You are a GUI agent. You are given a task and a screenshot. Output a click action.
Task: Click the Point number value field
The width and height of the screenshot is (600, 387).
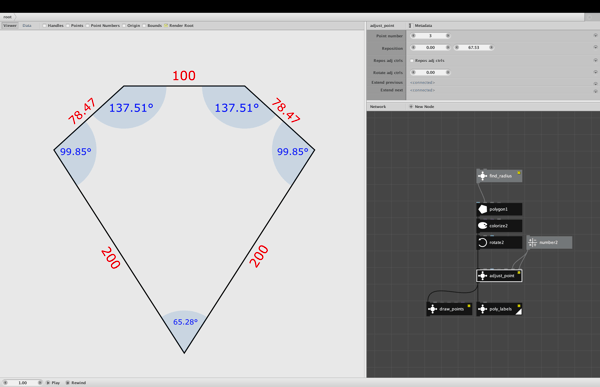point(430,36)
